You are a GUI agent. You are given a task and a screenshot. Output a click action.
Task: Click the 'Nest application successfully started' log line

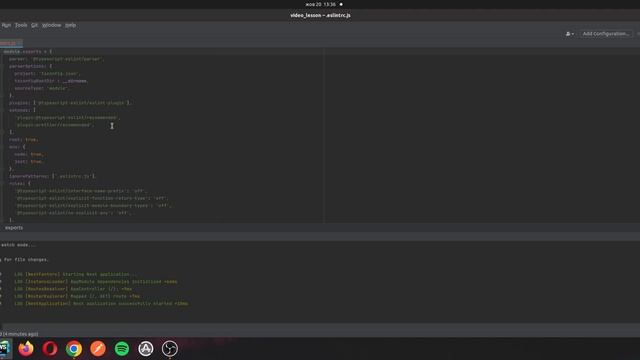pyautogui.click(x=101, y=304)
